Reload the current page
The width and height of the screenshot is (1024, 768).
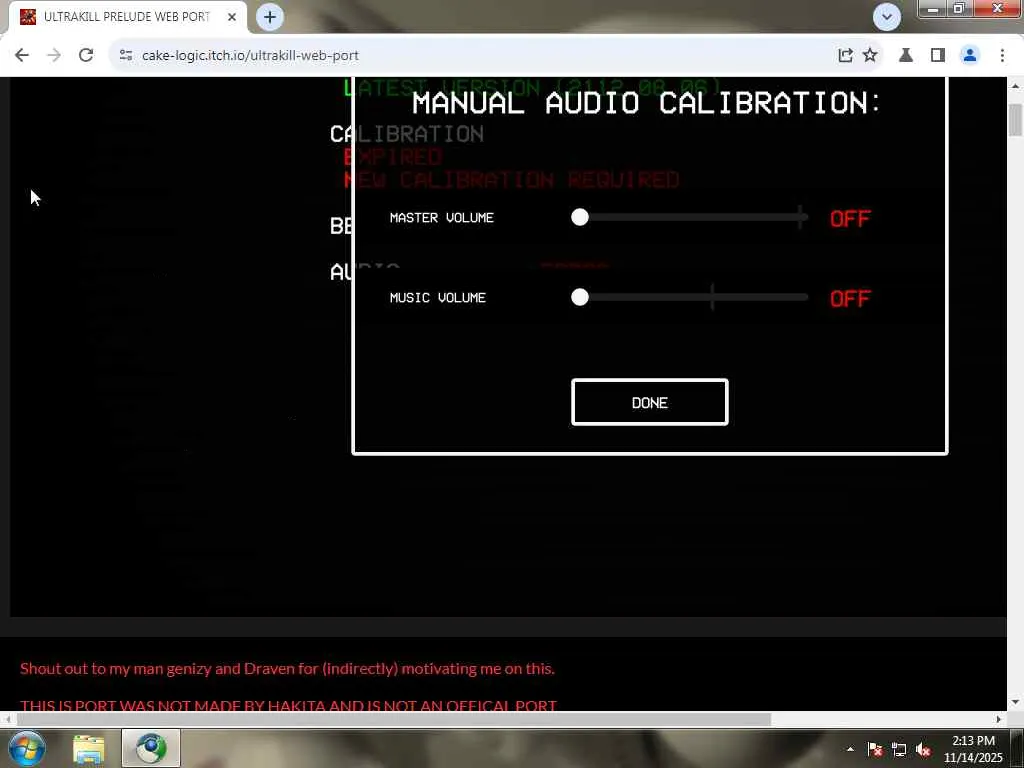(86, 56)
